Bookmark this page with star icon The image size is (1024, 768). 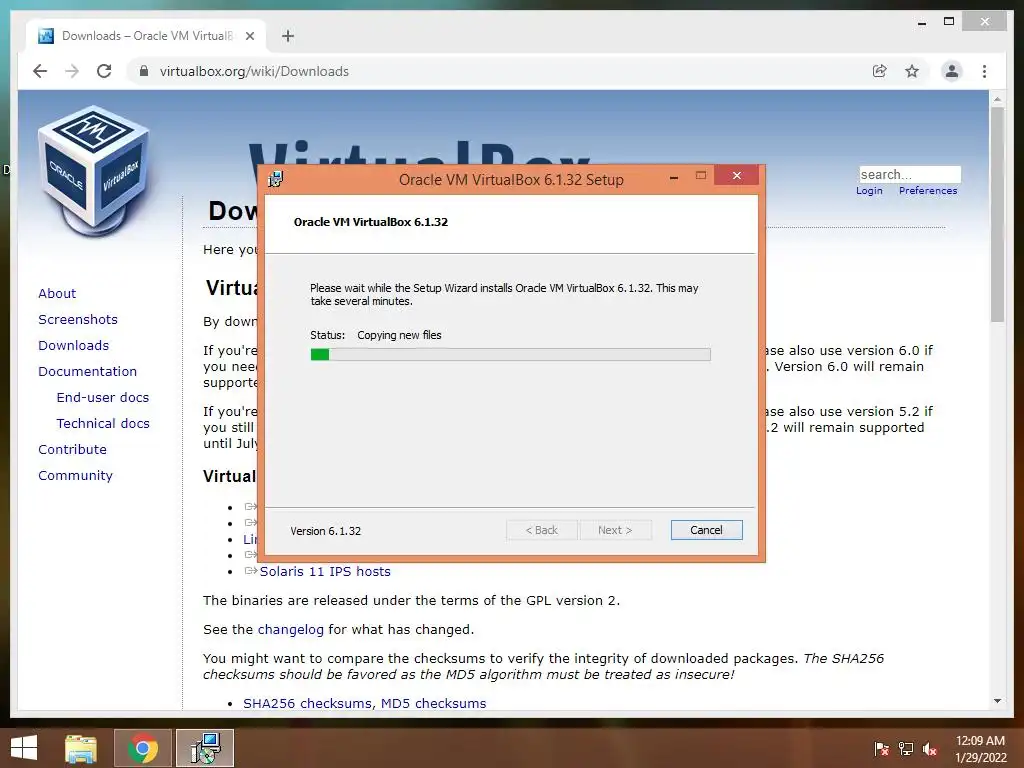pos(912,71)
